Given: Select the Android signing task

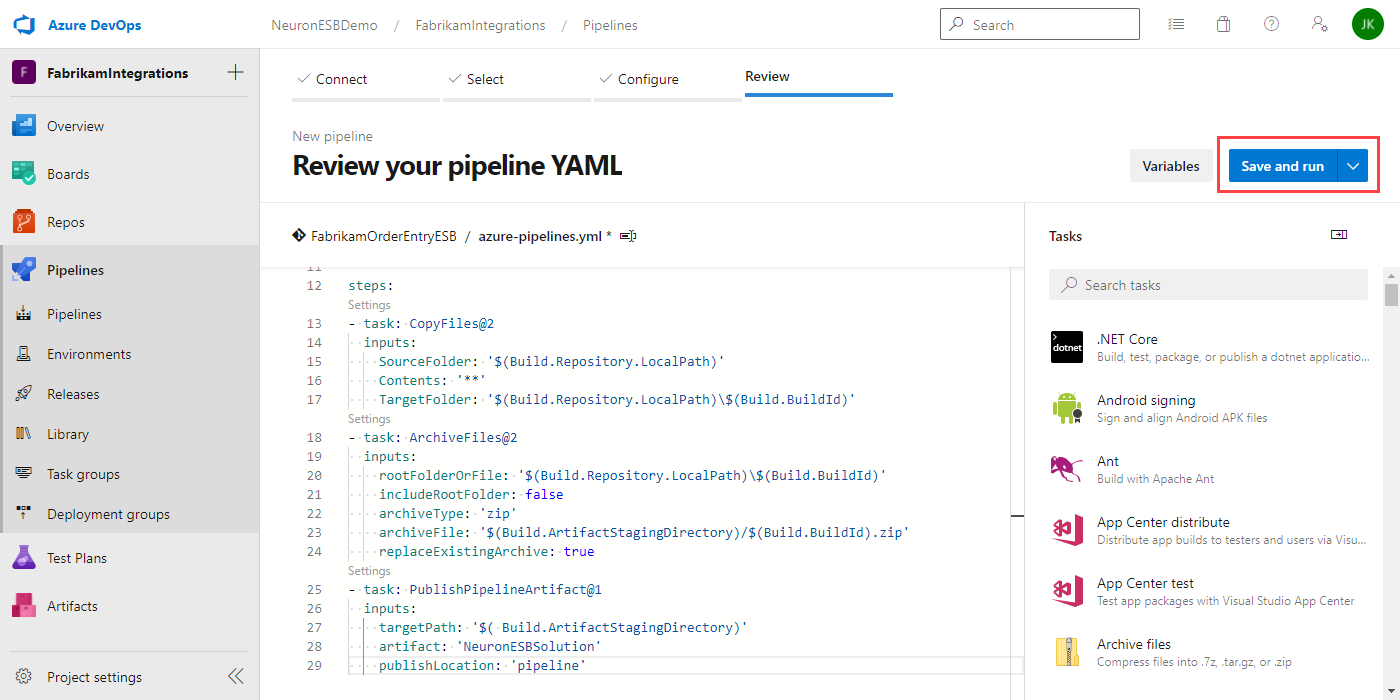Looking at the screenshot, I should tap(1208, 408).
